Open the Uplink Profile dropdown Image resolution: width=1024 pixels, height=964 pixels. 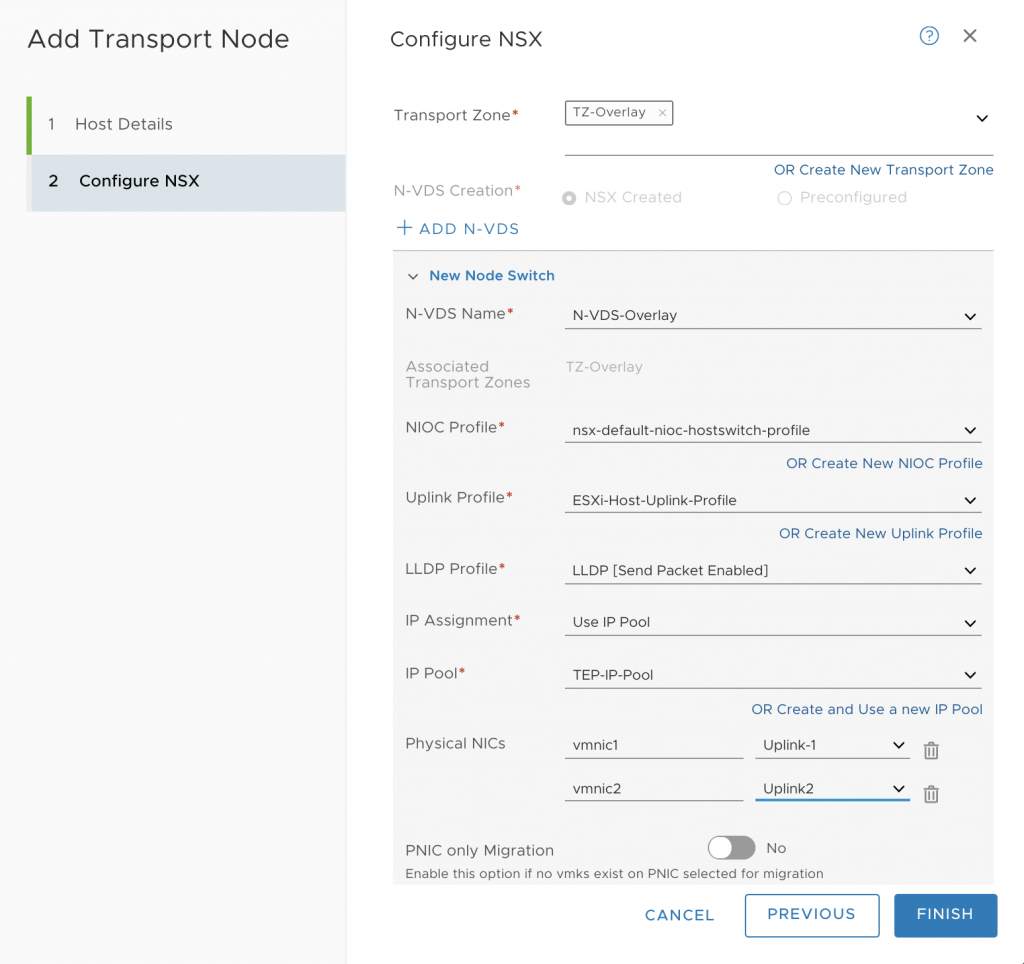point(773,500)
